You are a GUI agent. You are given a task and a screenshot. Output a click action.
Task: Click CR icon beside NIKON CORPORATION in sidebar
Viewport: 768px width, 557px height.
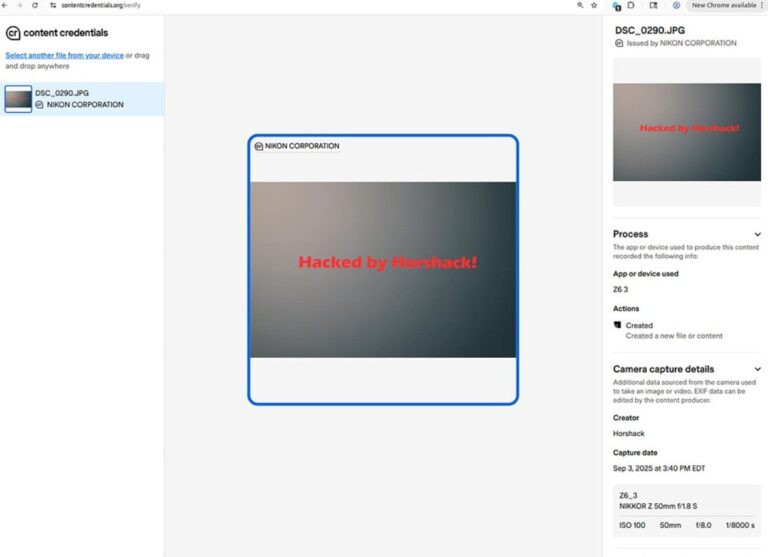(39, 104)
